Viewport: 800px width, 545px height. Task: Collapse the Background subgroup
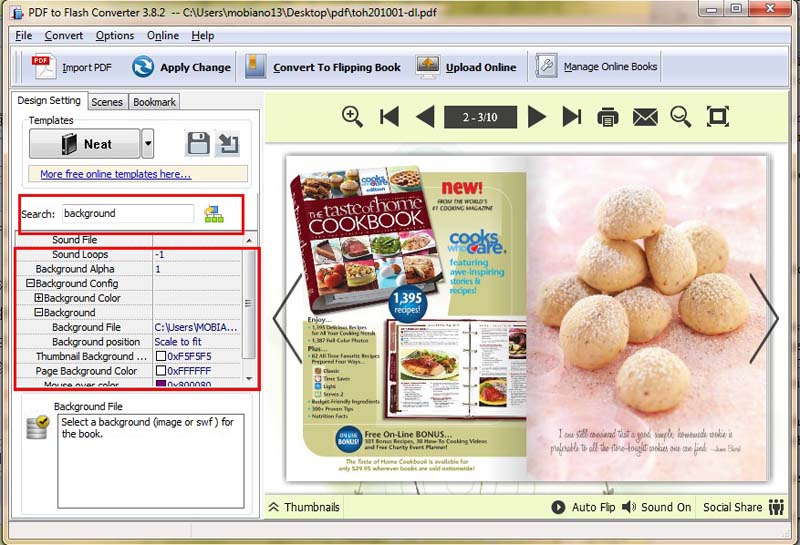38,312
